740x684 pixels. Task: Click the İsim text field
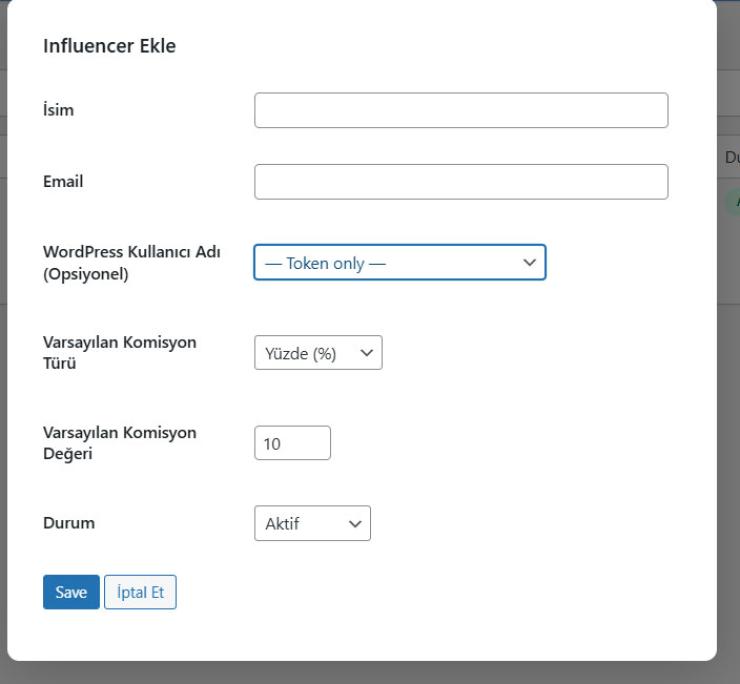click(461, 111)
